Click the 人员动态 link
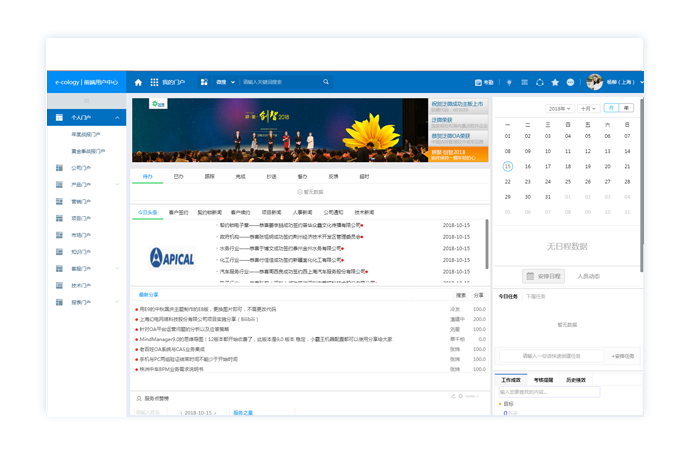The width and height of the screenshot is (690, 450). pyautogui.click(x=588, y=276)
